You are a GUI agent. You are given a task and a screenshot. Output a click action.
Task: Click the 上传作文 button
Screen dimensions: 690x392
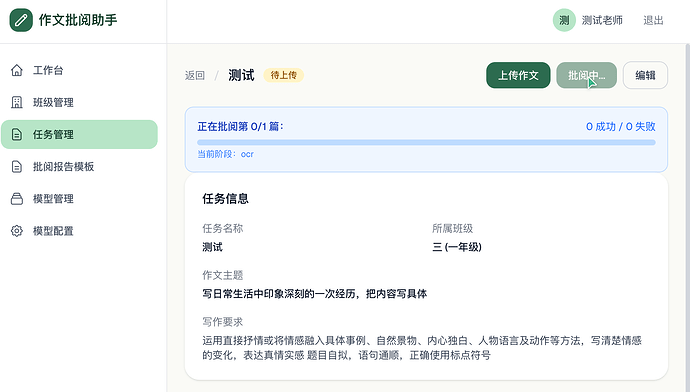(x=518, y=75)
